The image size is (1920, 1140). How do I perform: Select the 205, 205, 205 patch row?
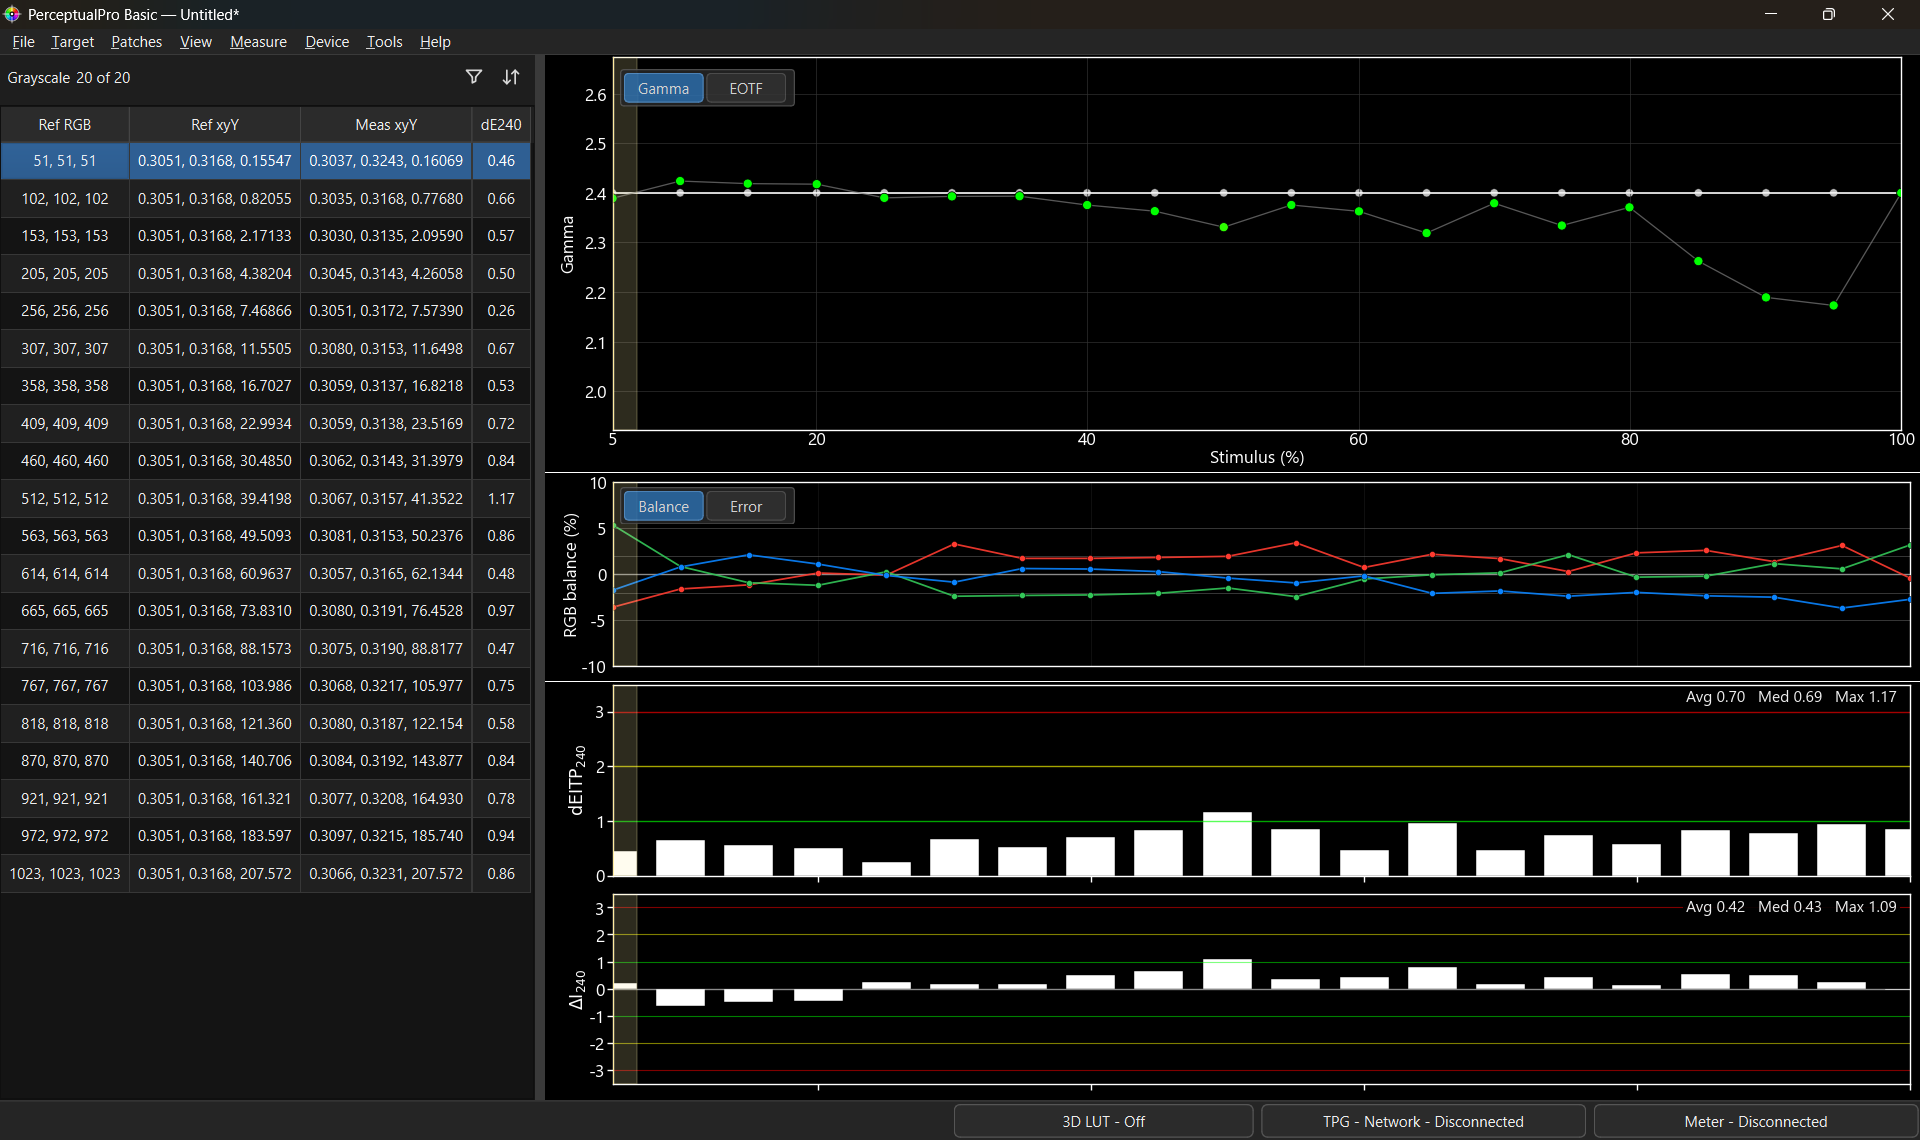coord(266,274)
